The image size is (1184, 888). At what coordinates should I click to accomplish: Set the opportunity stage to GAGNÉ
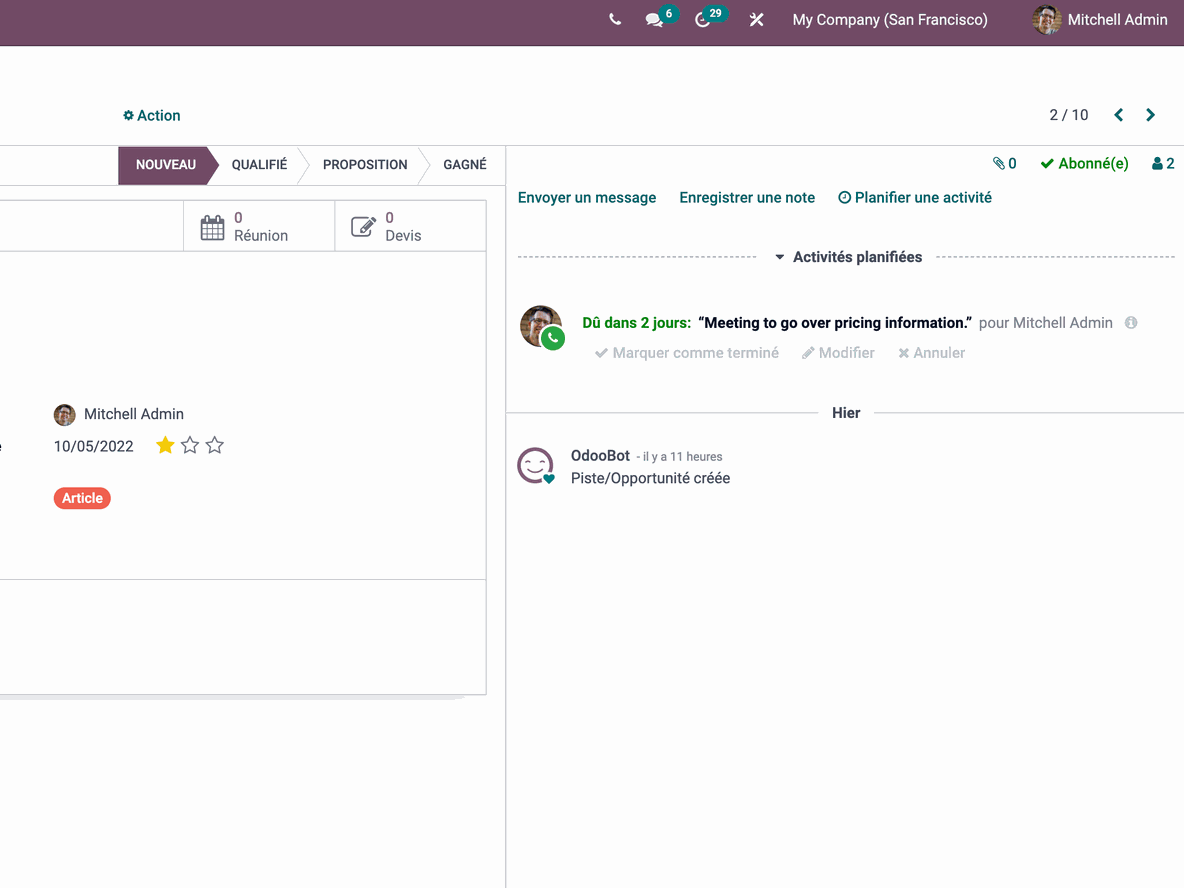click(465, 165)
